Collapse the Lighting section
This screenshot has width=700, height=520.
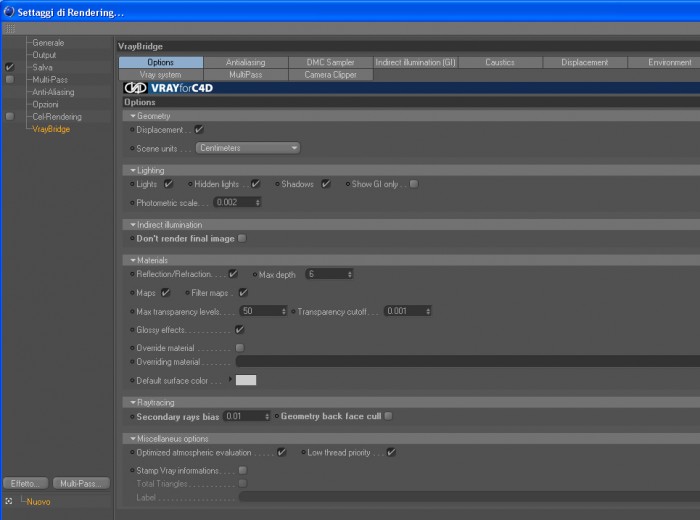133,170
